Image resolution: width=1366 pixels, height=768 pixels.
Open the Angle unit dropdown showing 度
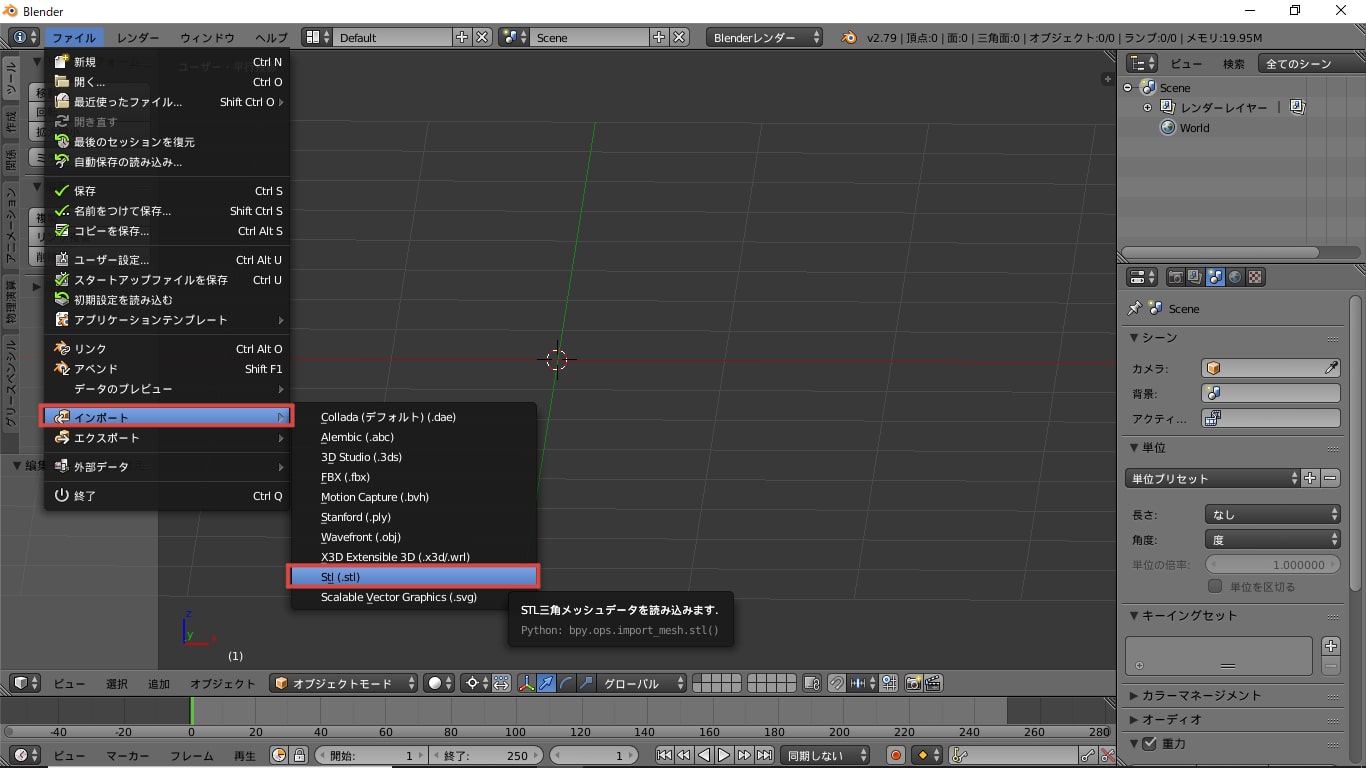[x=1272, y=539]
